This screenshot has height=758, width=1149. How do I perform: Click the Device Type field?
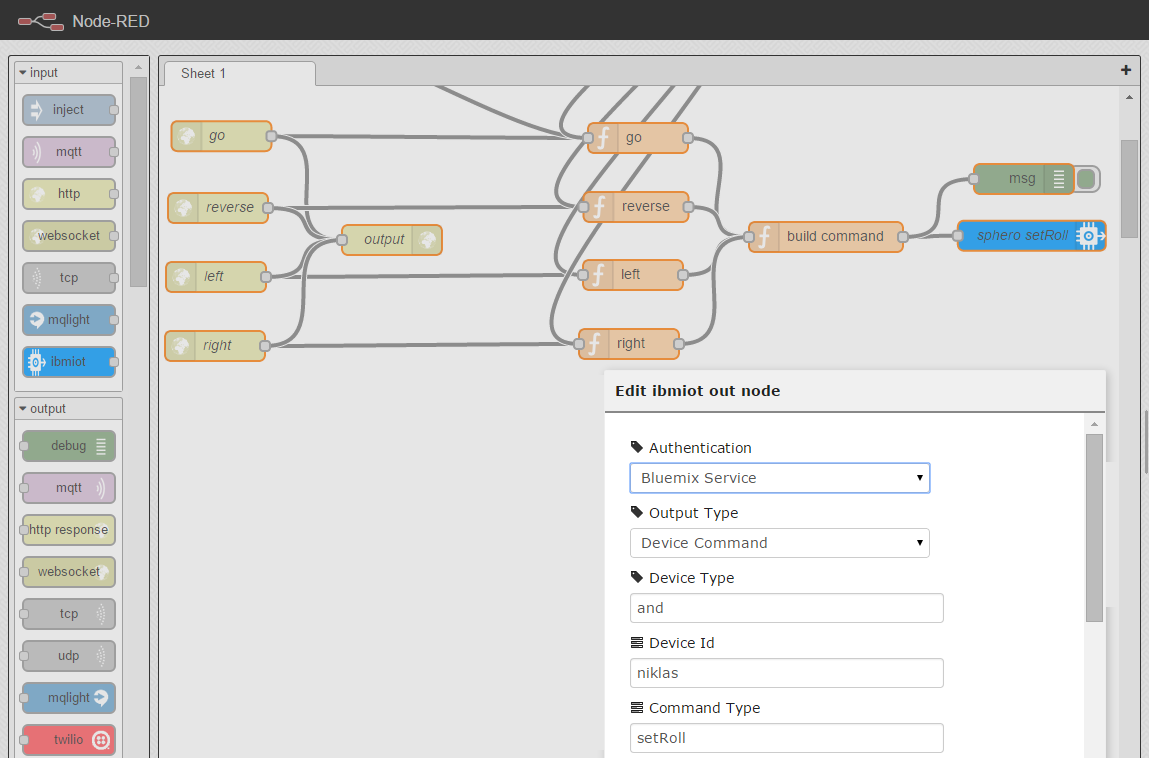click(x=786, y=608)
